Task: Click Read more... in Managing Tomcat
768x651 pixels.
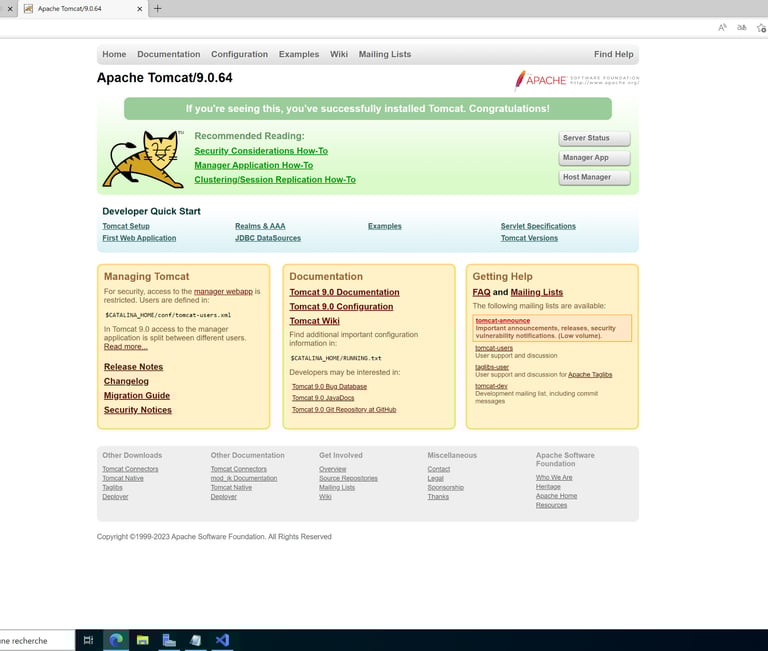Action: coord(125,347)
